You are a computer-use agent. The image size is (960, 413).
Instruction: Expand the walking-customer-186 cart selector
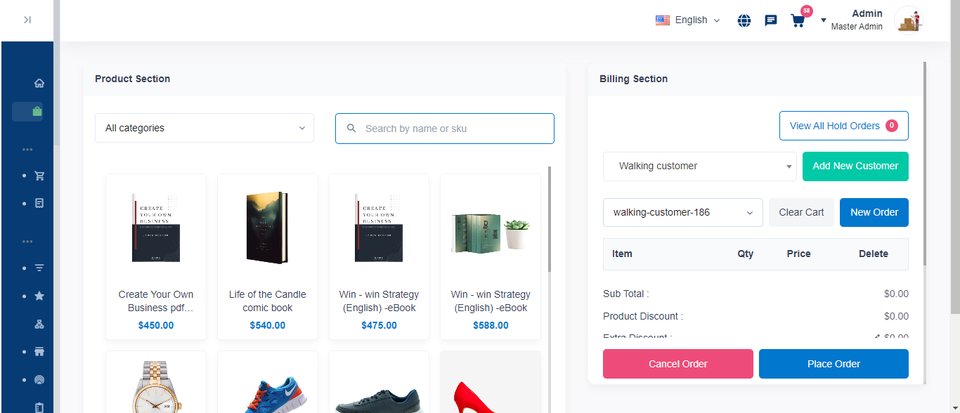coord(683,212)
